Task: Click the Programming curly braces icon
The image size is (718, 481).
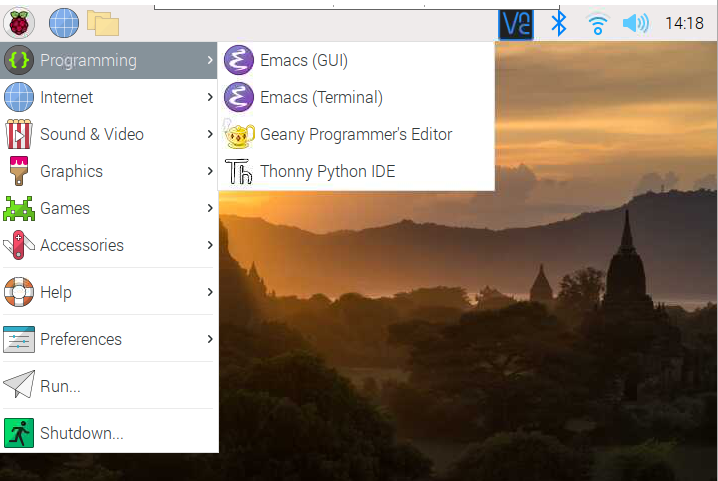Action: [19, 60]
